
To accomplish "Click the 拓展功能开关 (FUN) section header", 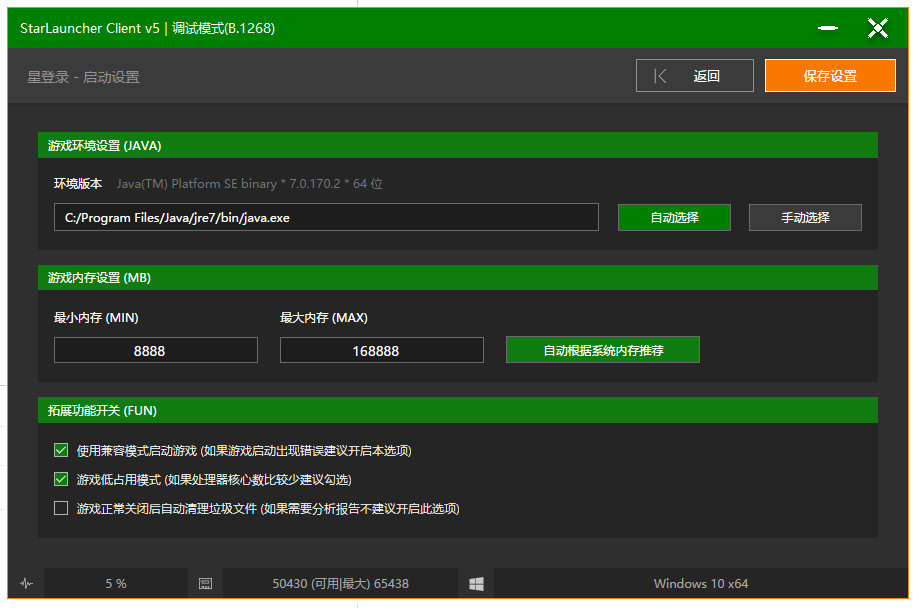I will pyautogui.click(x=458, y=410).
